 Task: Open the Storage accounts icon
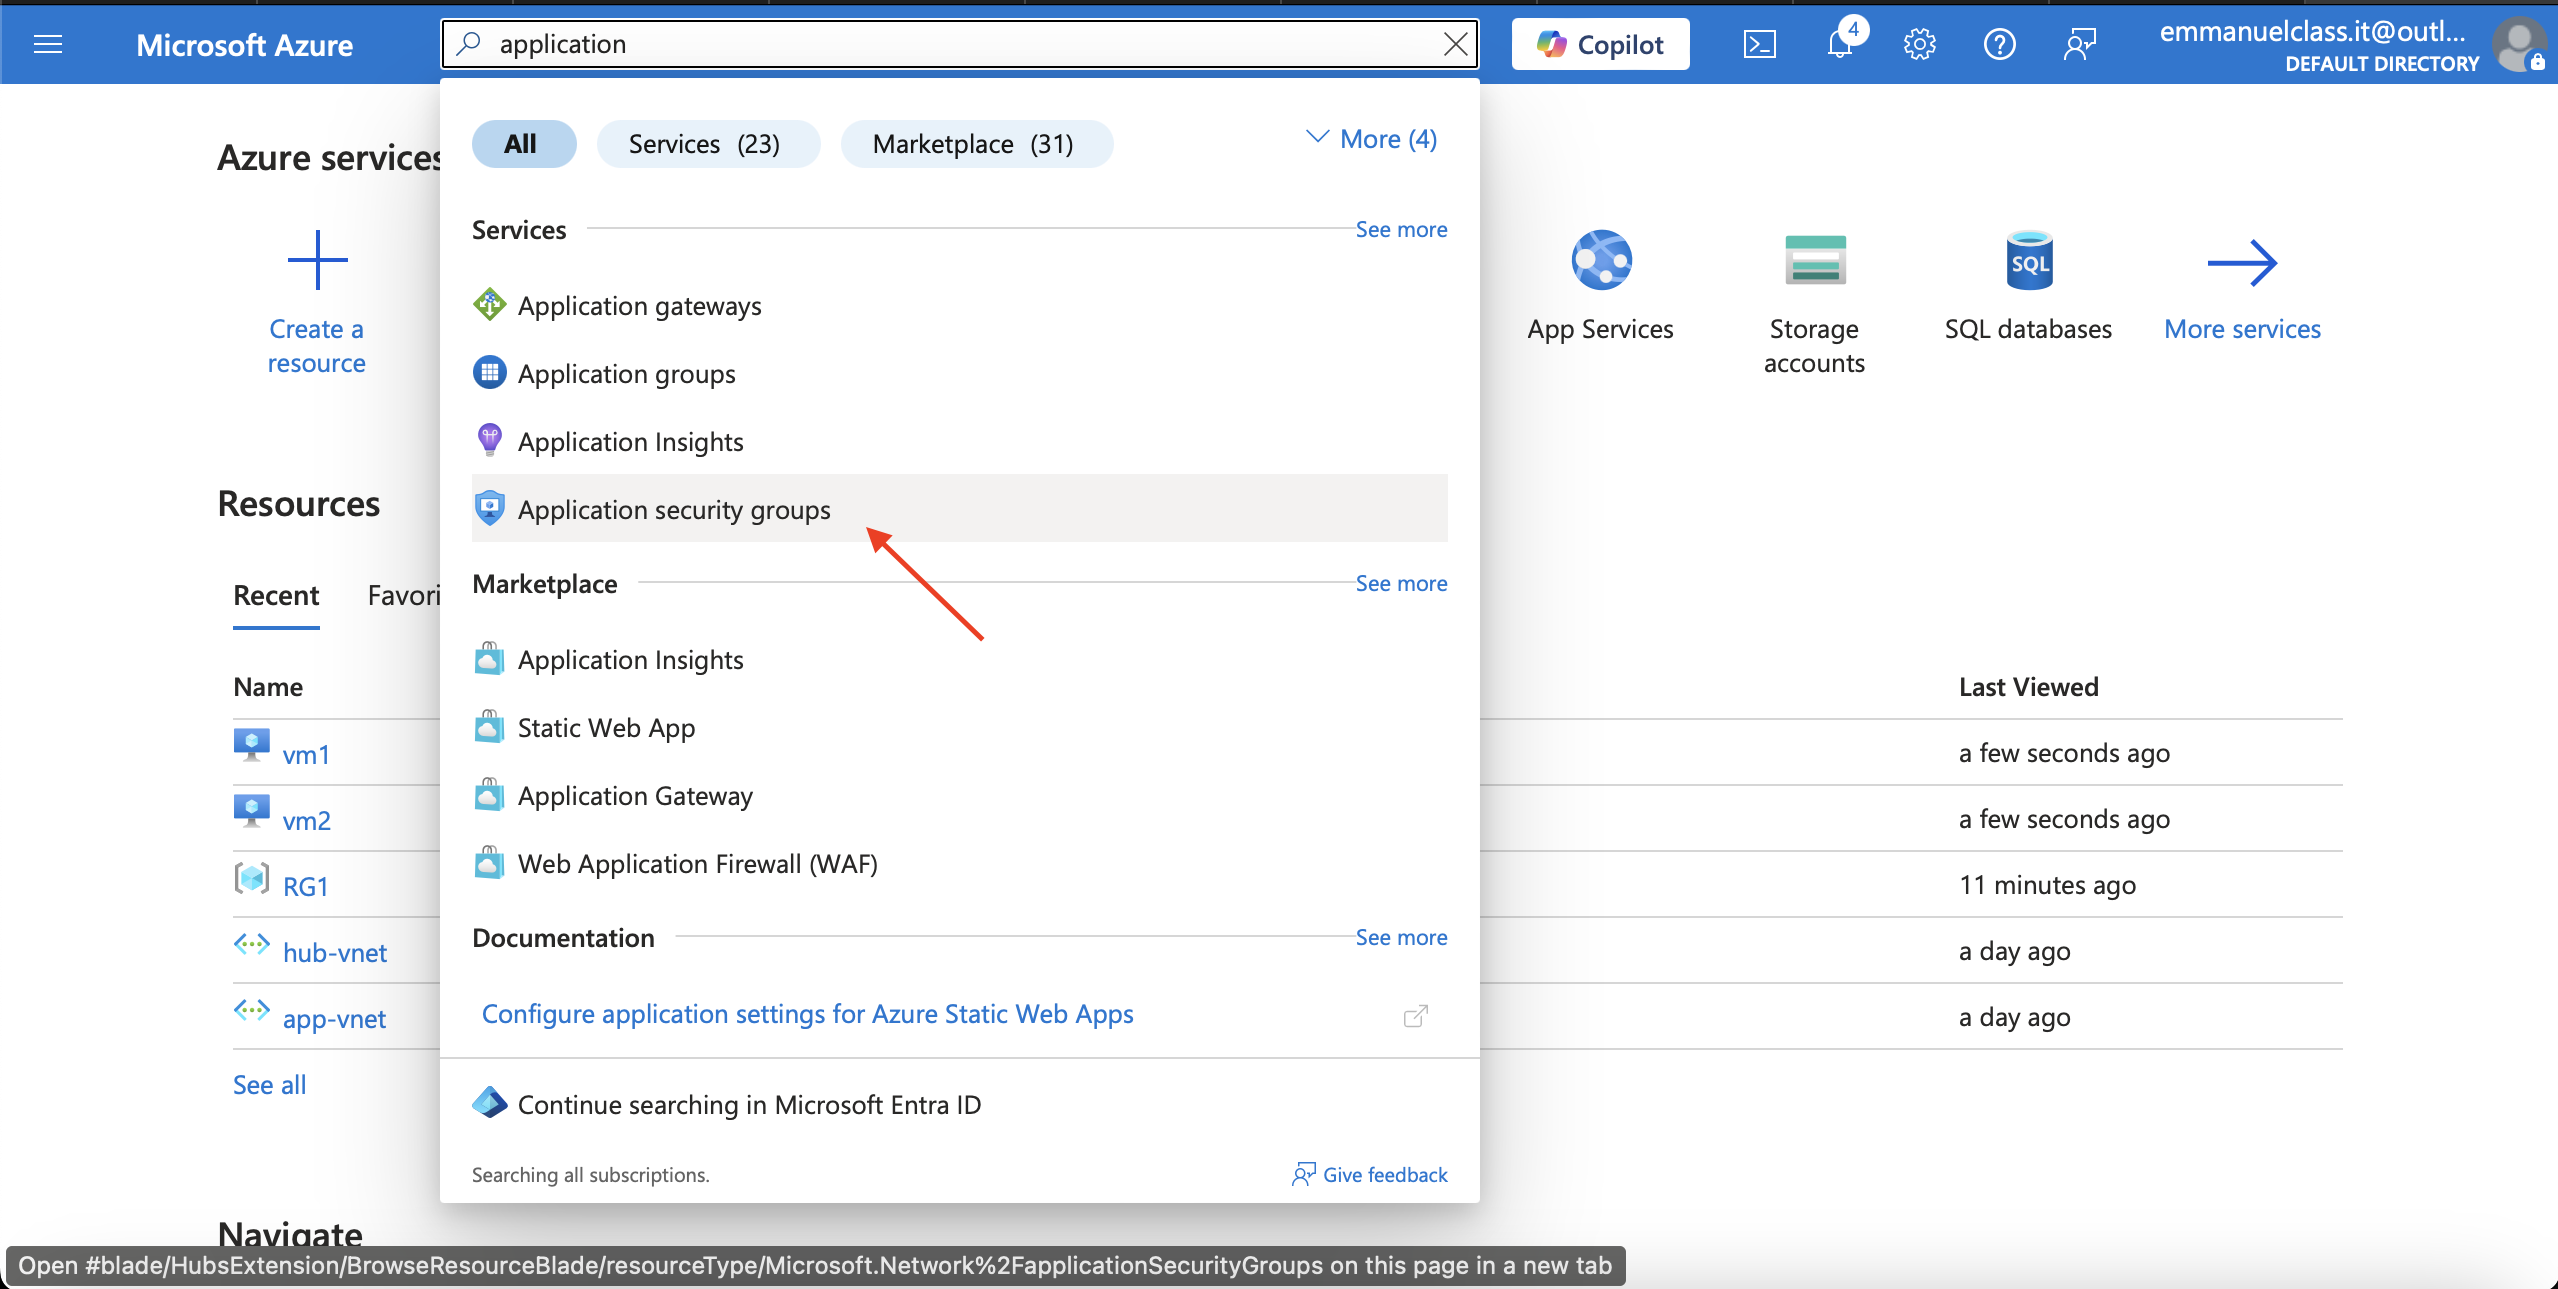[x=1814, y=260]
